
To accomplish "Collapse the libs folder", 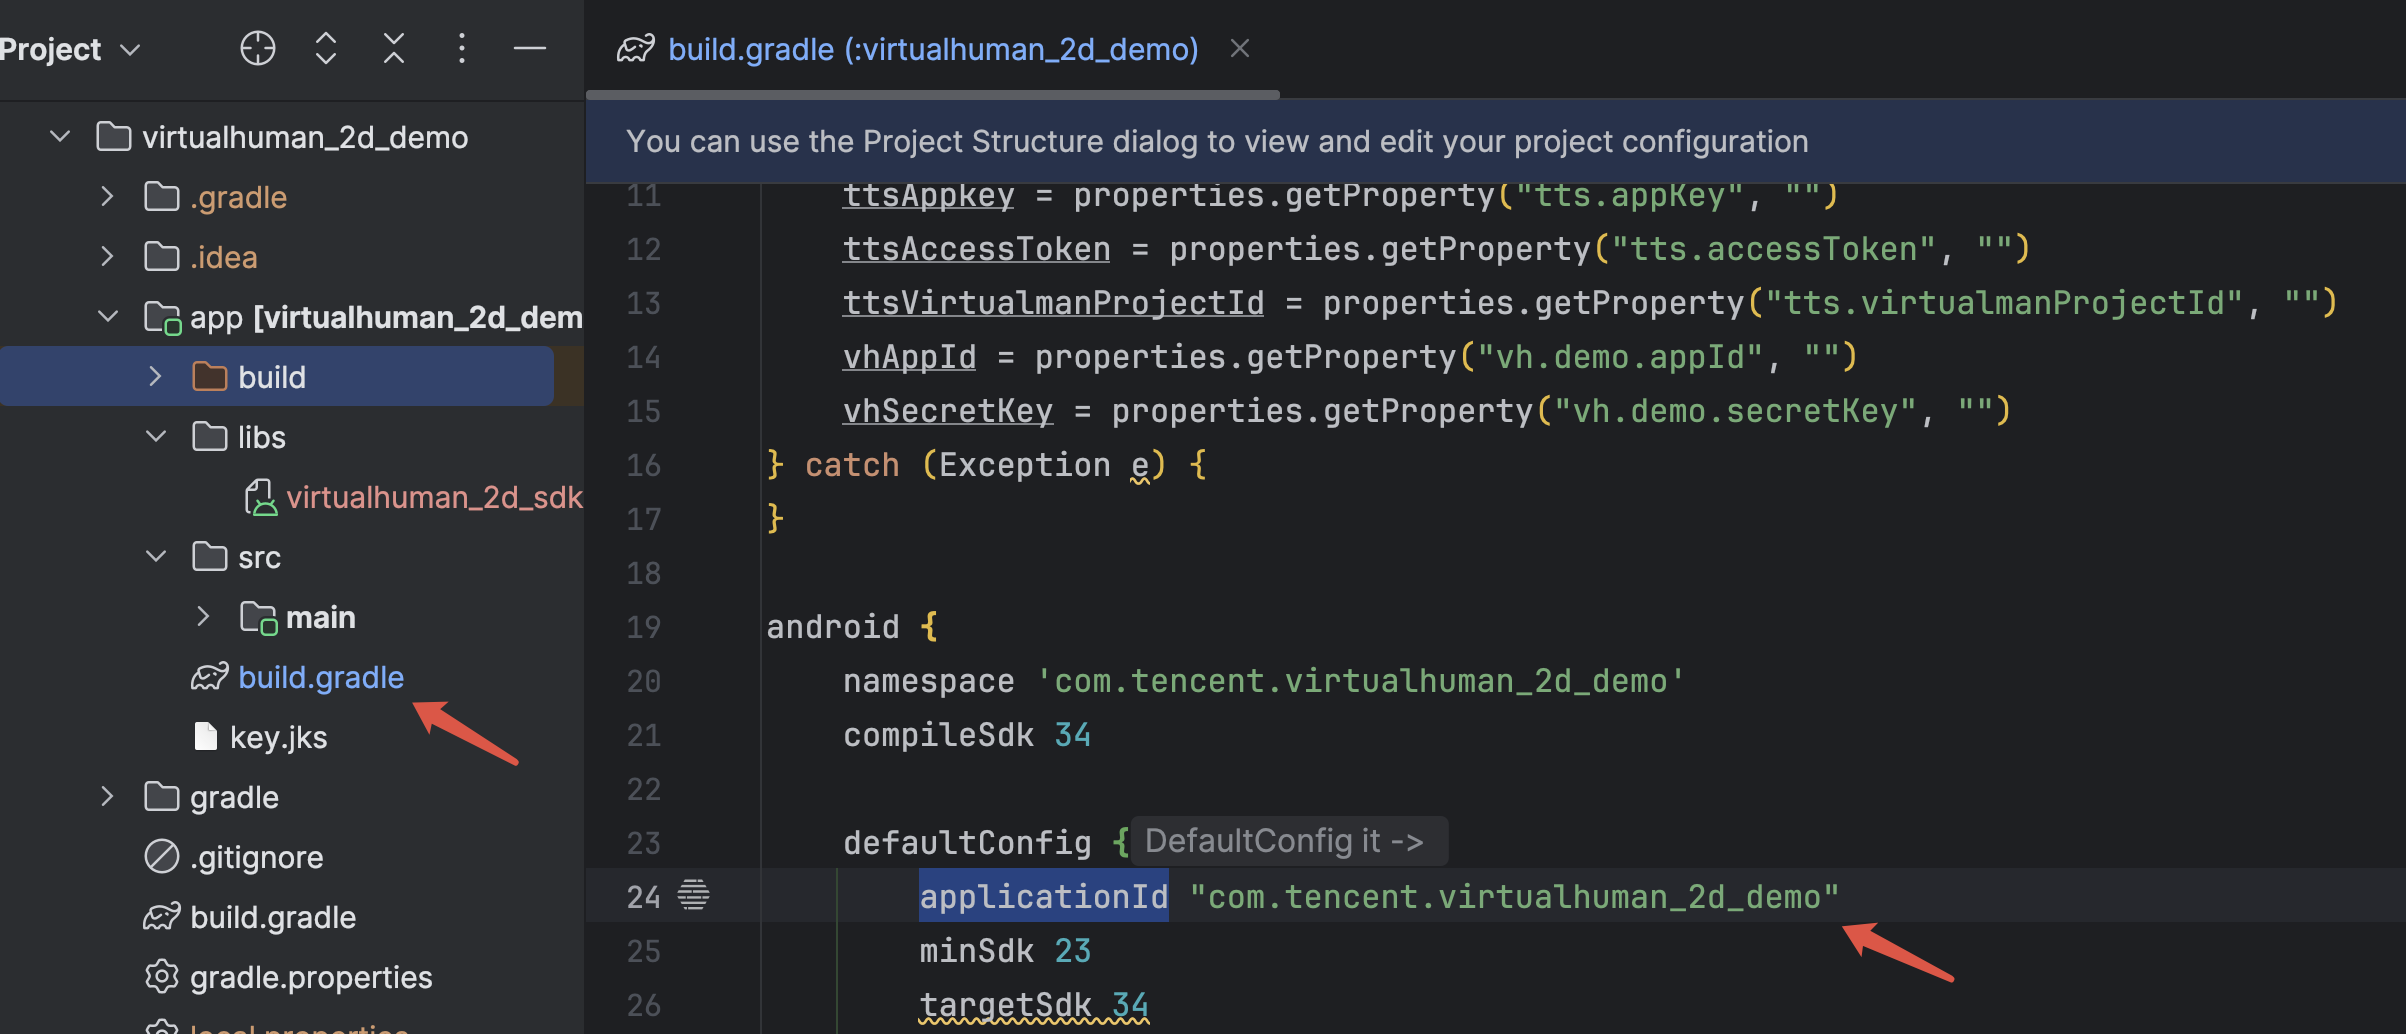I will [x=156, y=437].
